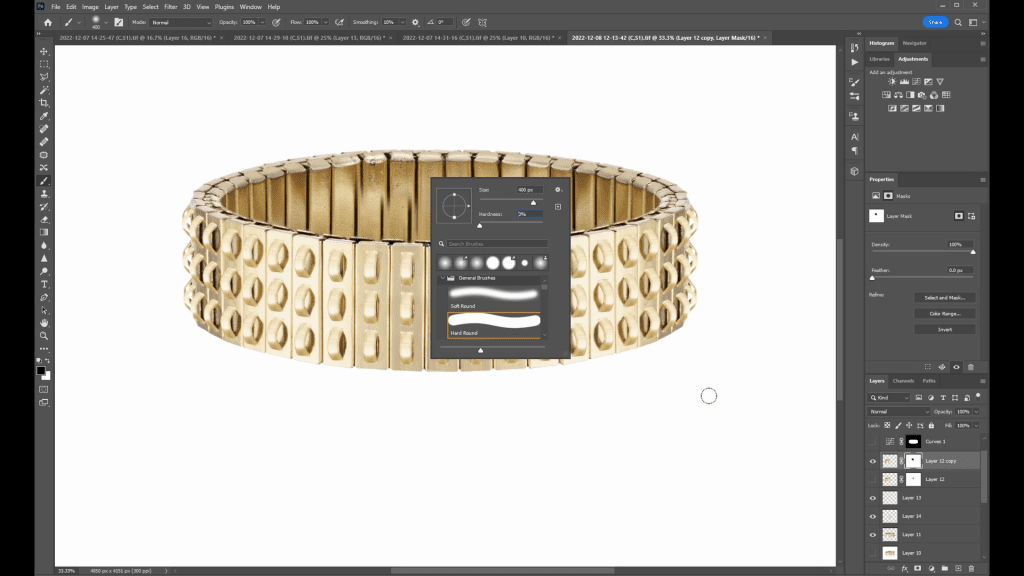This screenshot has width=1024, height=576.
Task: Create a new group folder in Layers panel
Action: coord(944,568)
